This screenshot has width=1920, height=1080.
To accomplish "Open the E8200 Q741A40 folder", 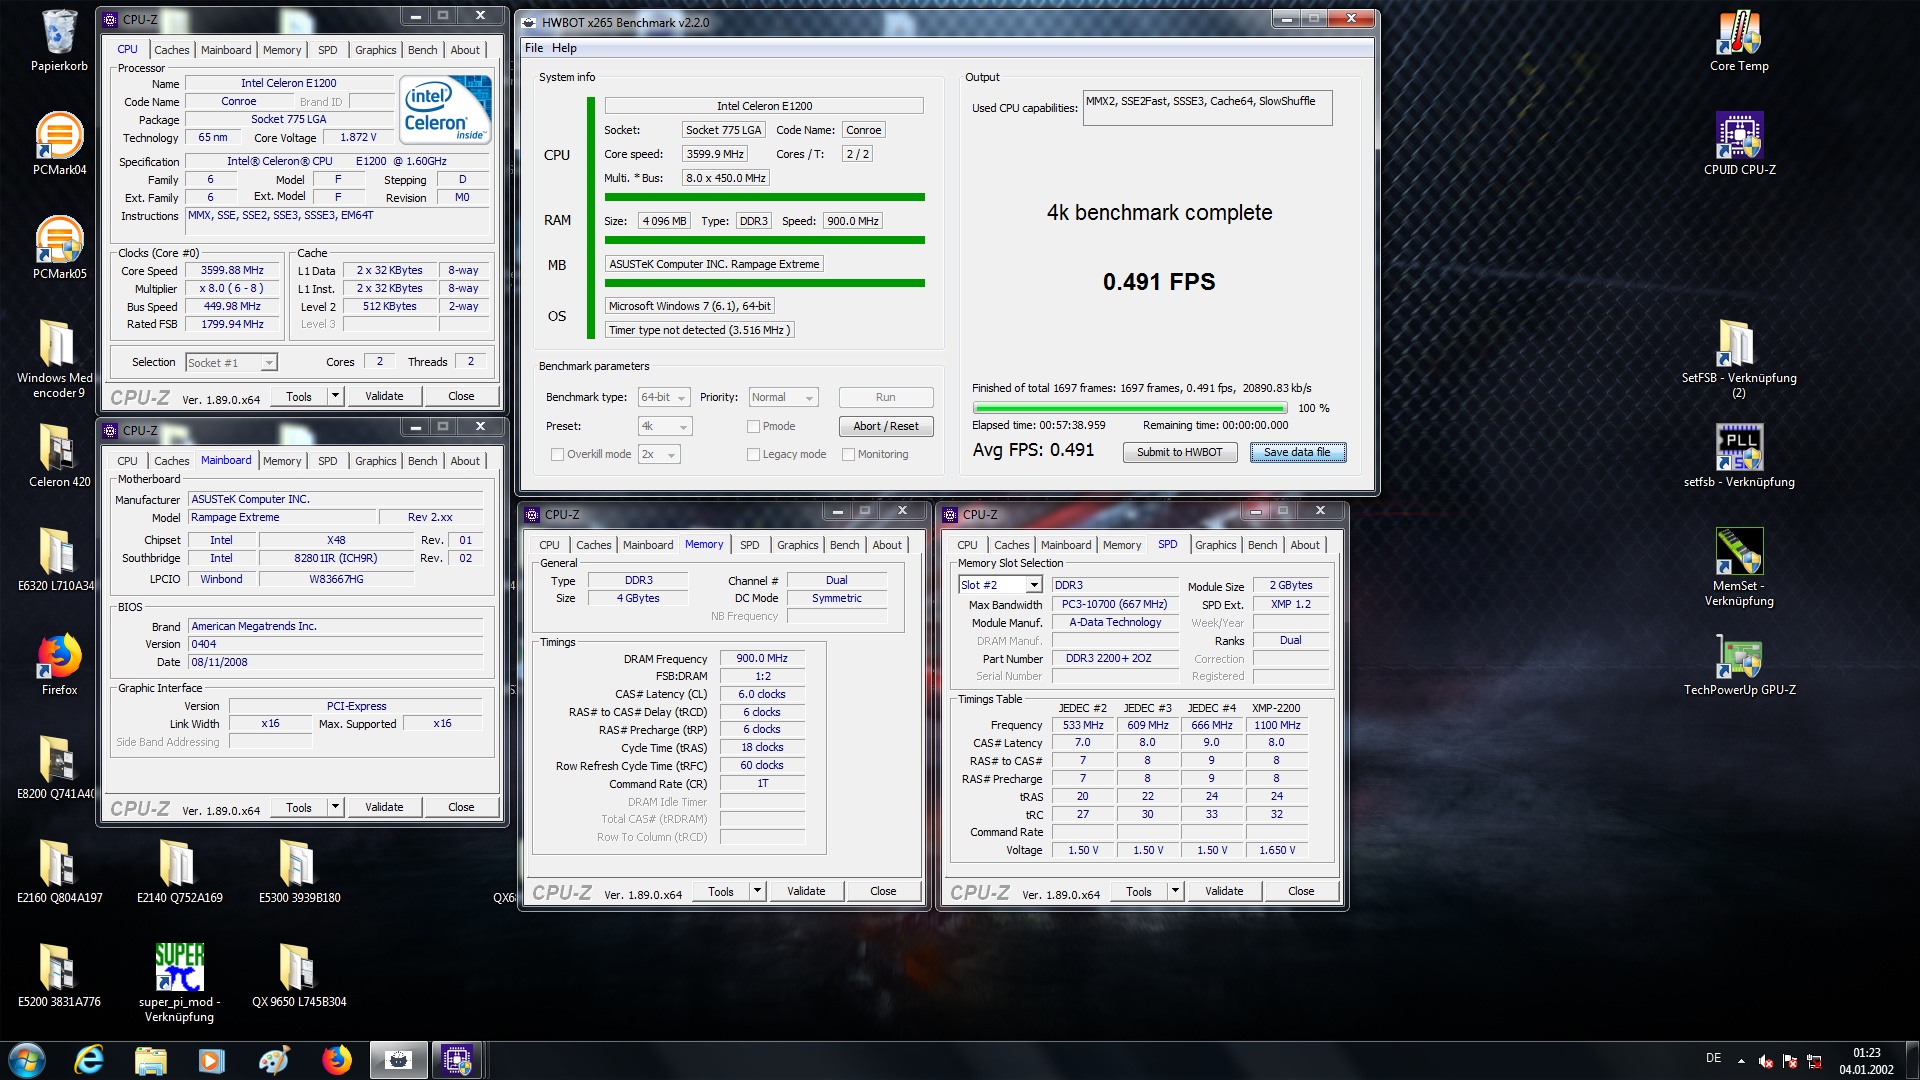I will pyautogui.click(x=56, y=767).
